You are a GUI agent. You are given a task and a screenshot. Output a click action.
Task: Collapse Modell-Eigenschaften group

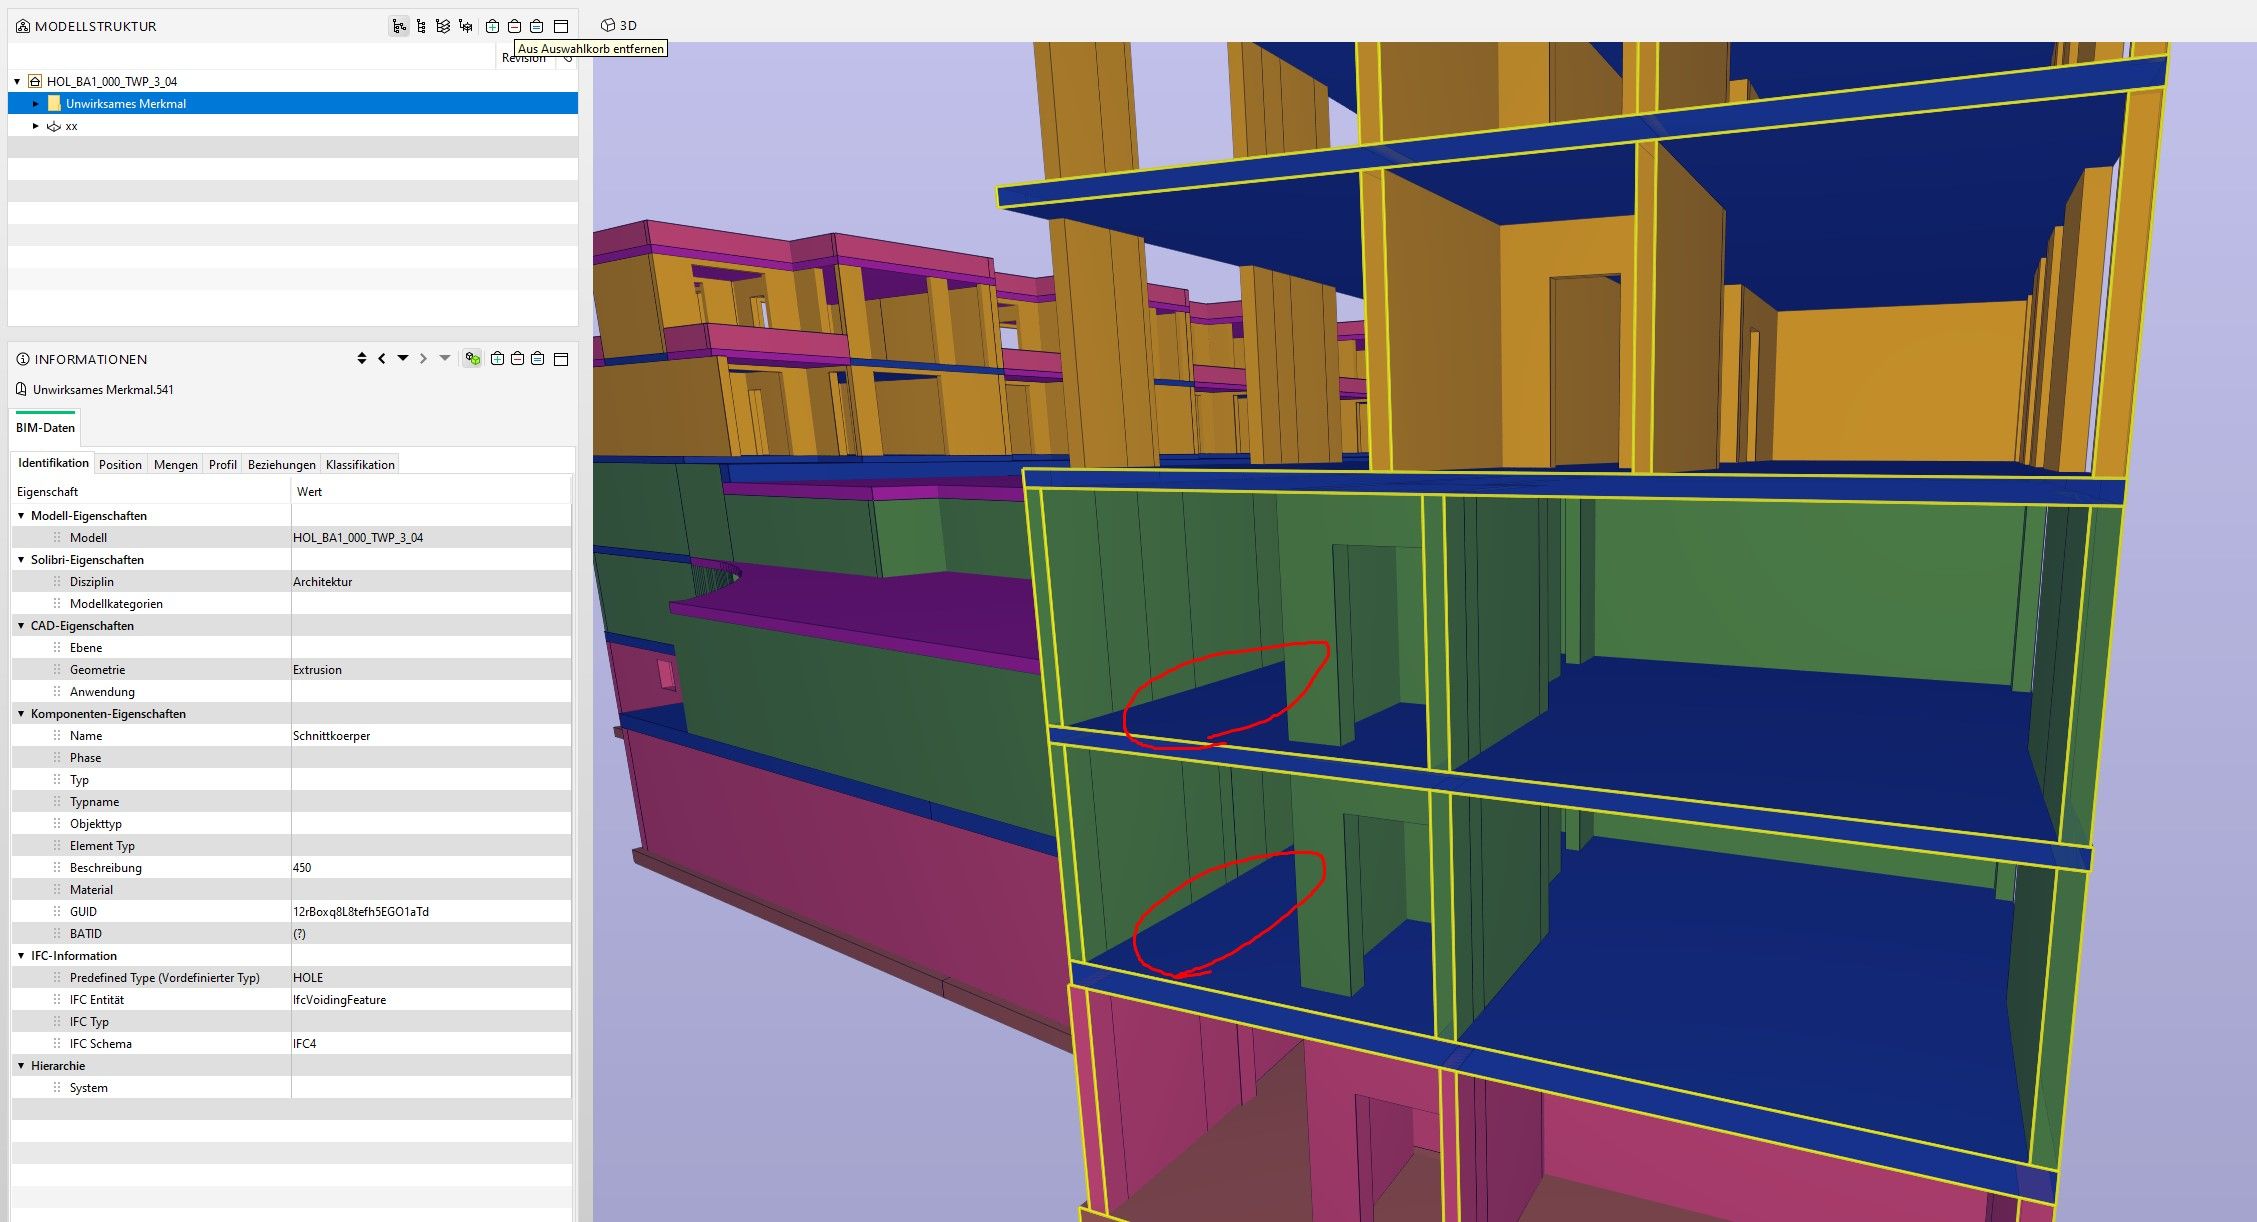coord(21,515)
